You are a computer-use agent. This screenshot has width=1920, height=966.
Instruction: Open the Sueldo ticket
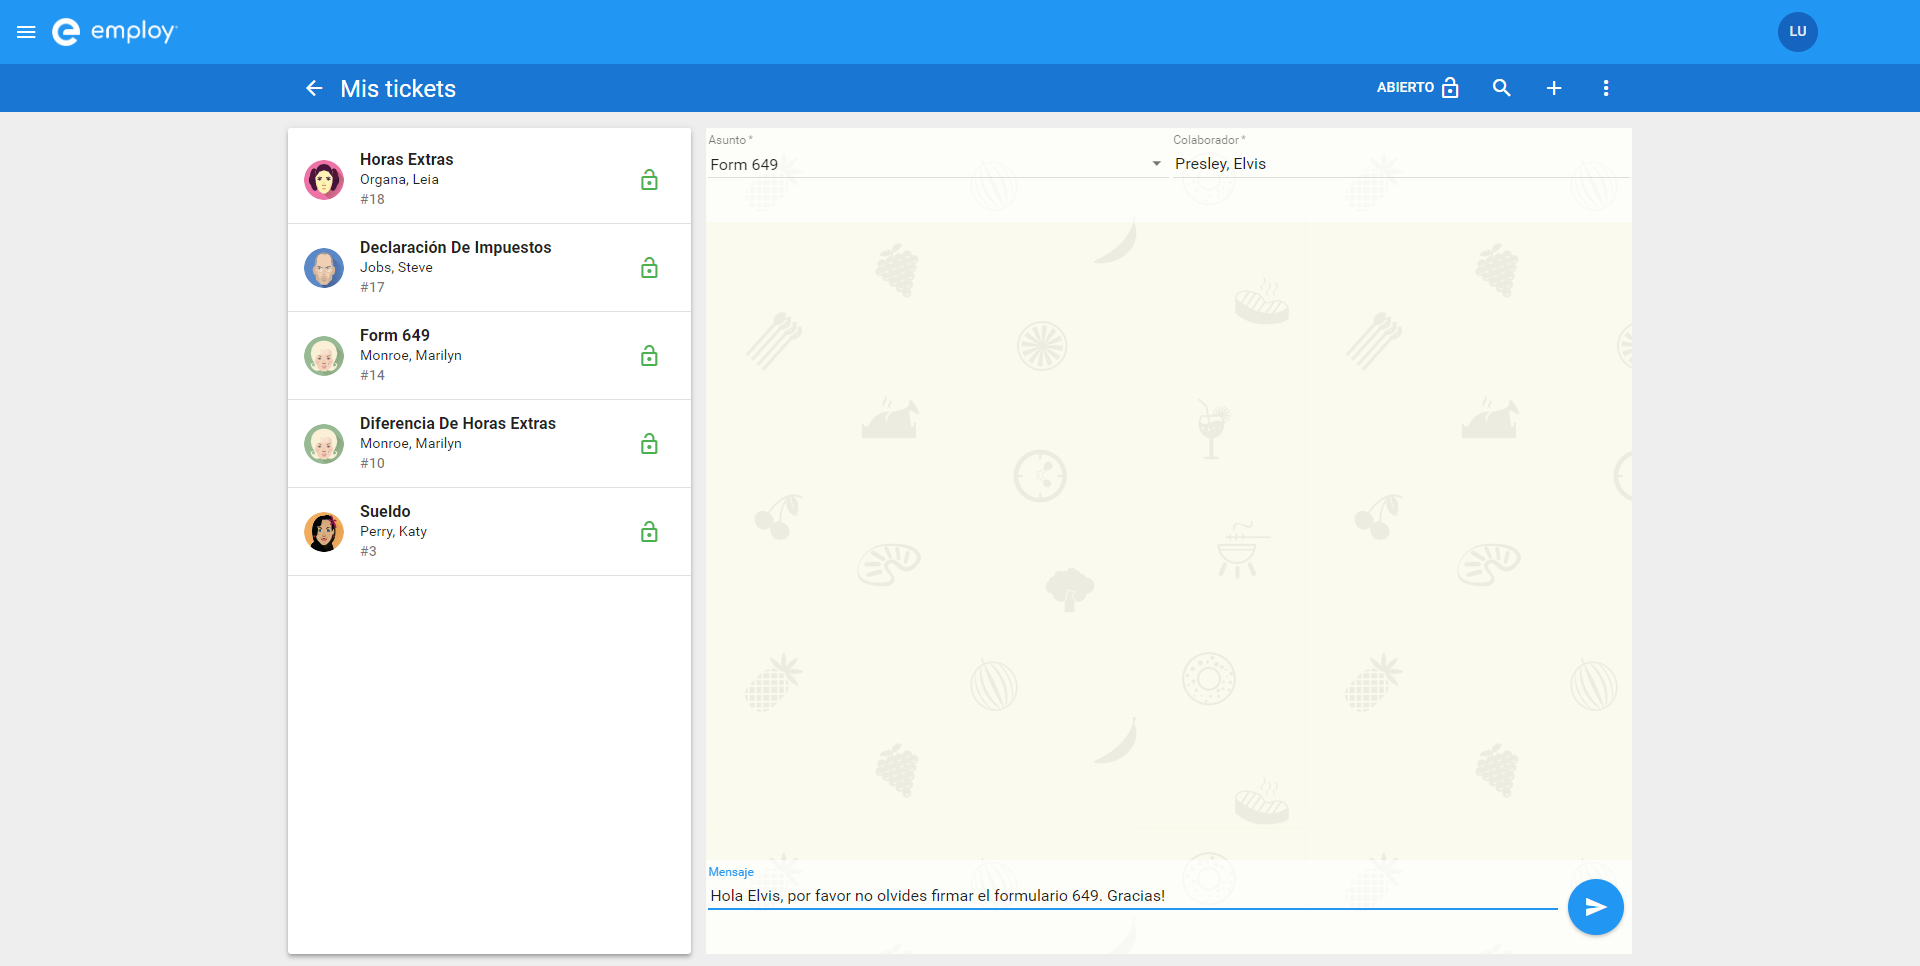[489, 532]
